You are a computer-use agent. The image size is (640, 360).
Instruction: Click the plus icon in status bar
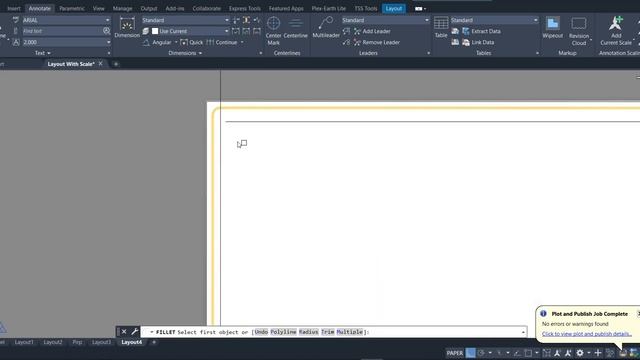click(598, 353)
